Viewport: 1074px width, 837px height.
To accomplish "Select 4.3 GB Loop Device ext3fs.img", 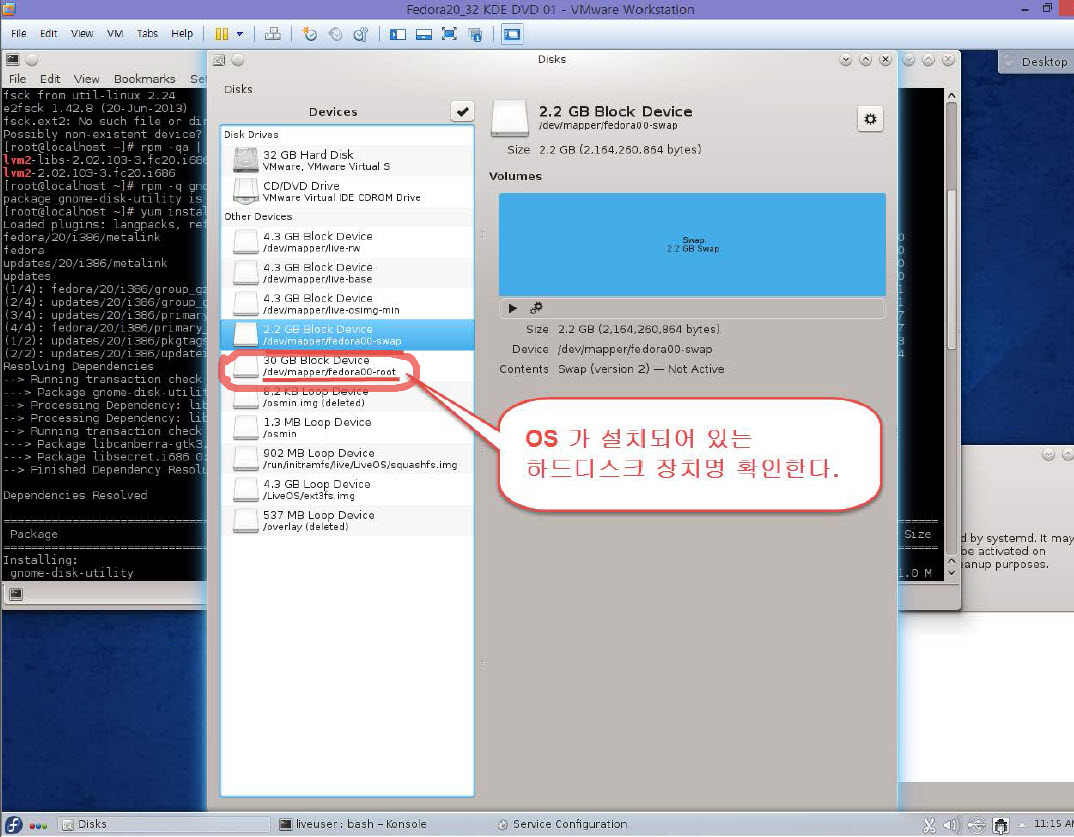I will [x=347, y=489].
